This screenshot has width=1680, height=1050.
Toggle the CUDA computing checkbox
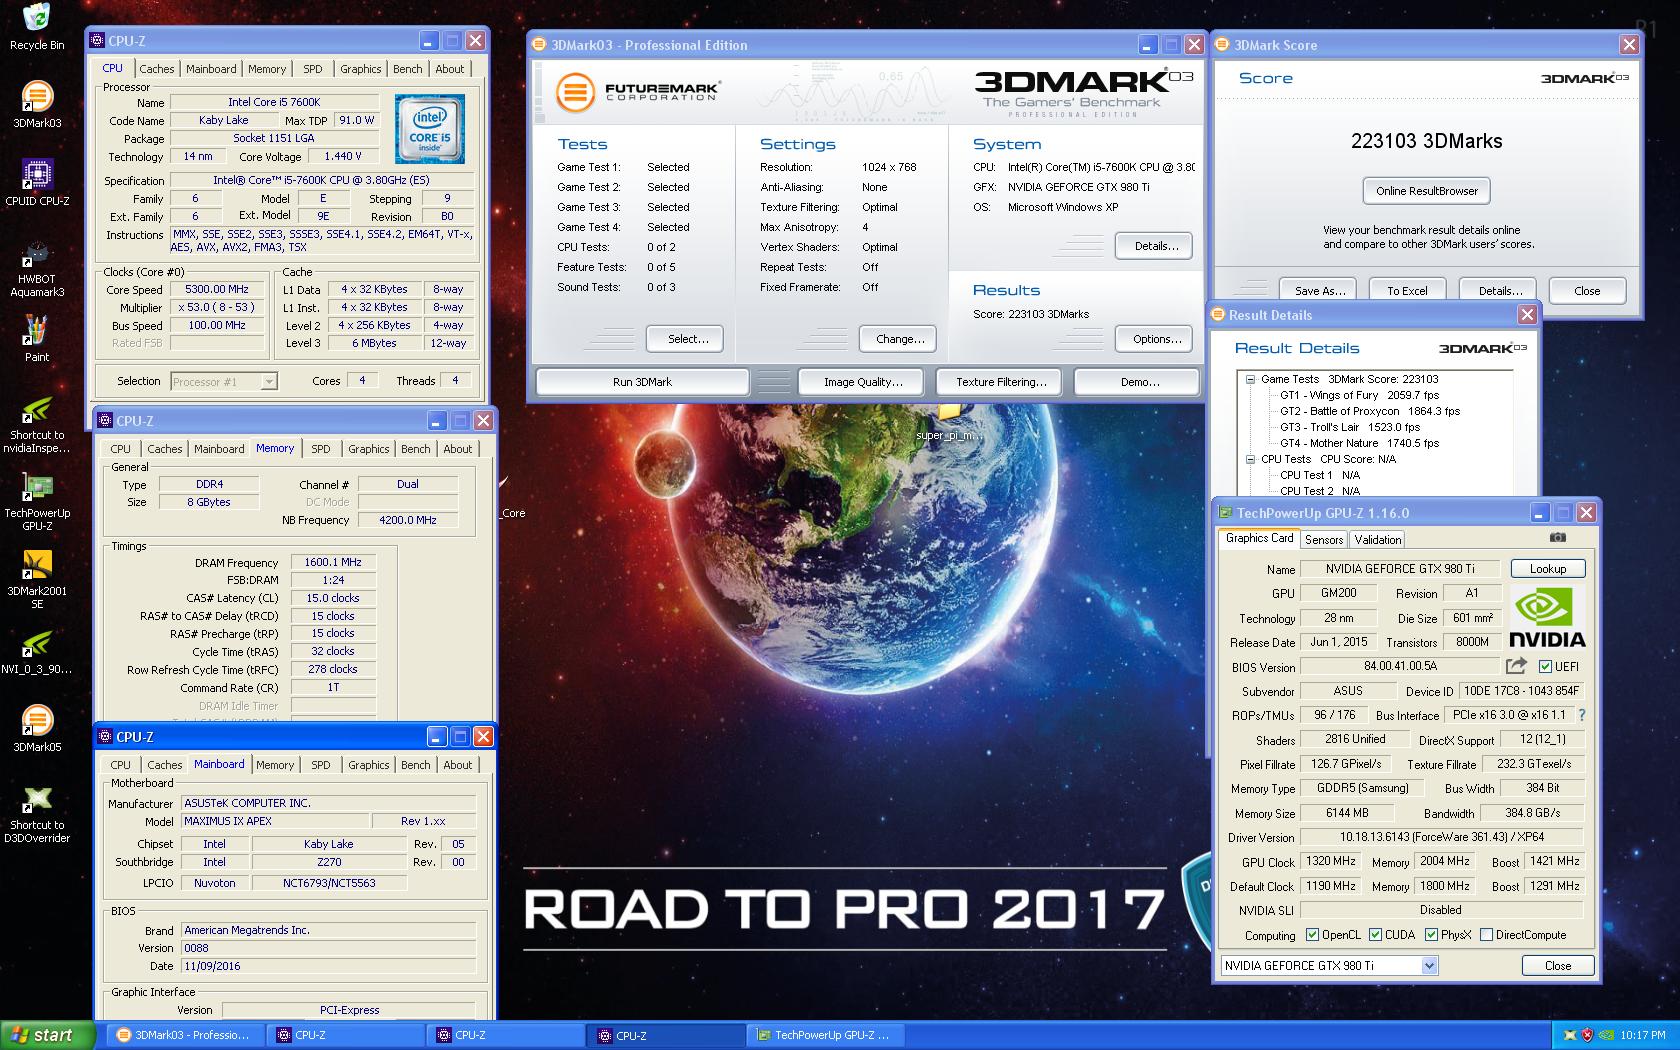(x=1375, y=935)
